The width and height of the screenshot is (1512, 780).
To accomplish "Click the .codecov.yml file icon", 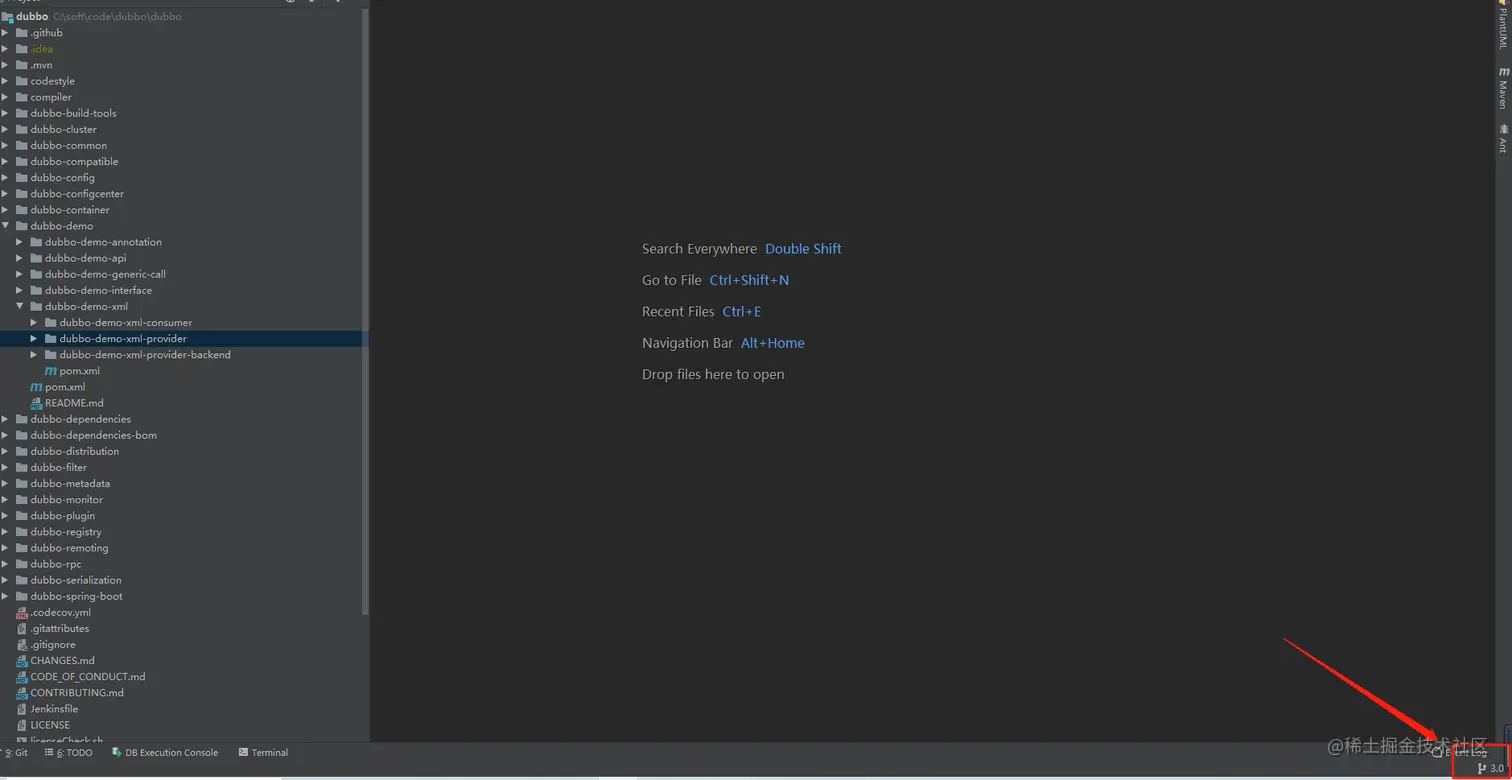I will click(22, 613).
